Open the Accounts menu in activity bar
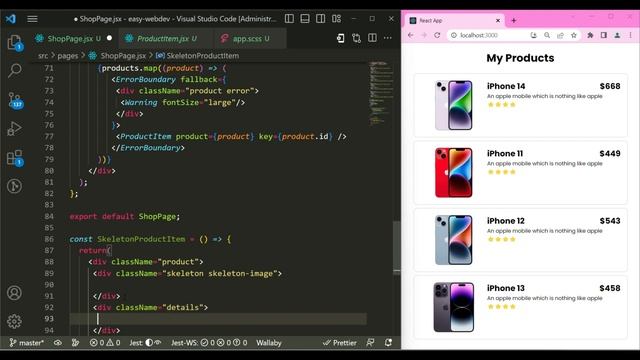Viewport: 640px width, 360px height. click(x=14, y=293)
